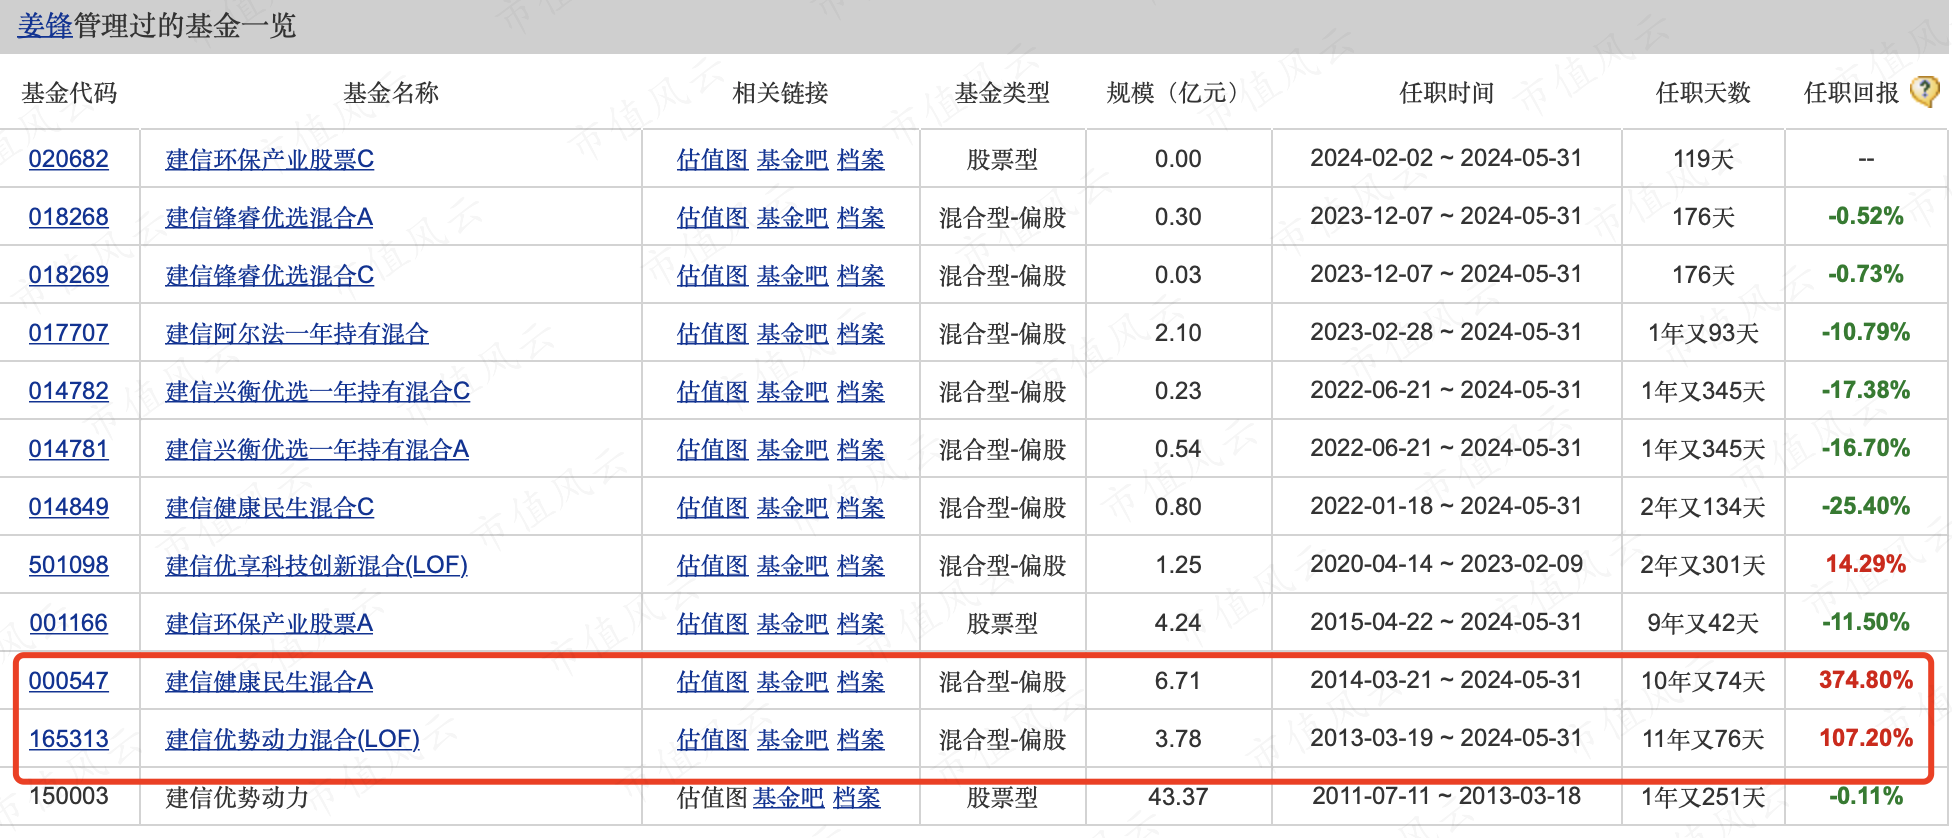
Task: Open fund code 014849
Action: point(68,507)
